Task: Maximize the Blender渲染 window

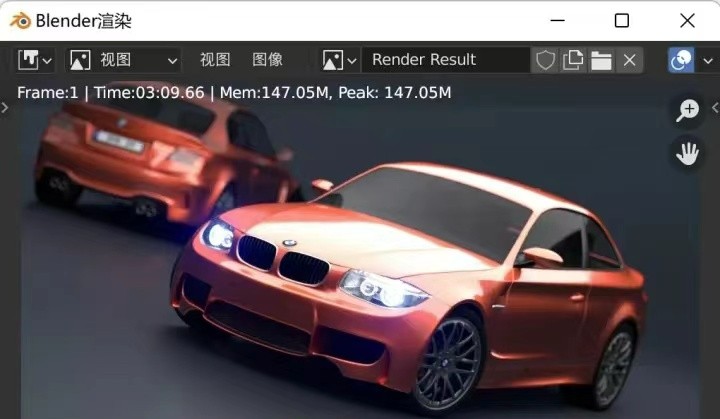Action: pyautogui.click(x=622, y=21)
